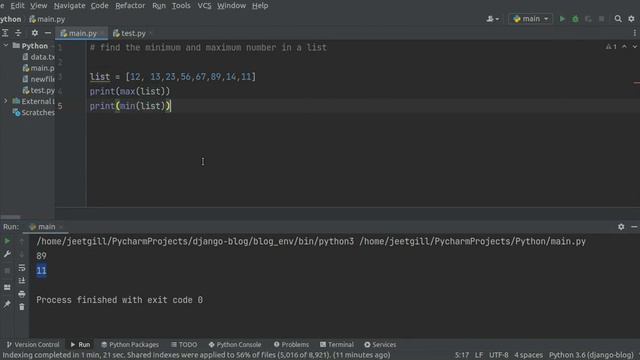The image size is (640, 360).
Task: Hide the Run panel with minus icon
Action: pyautogui.click(x=634, y=227)
